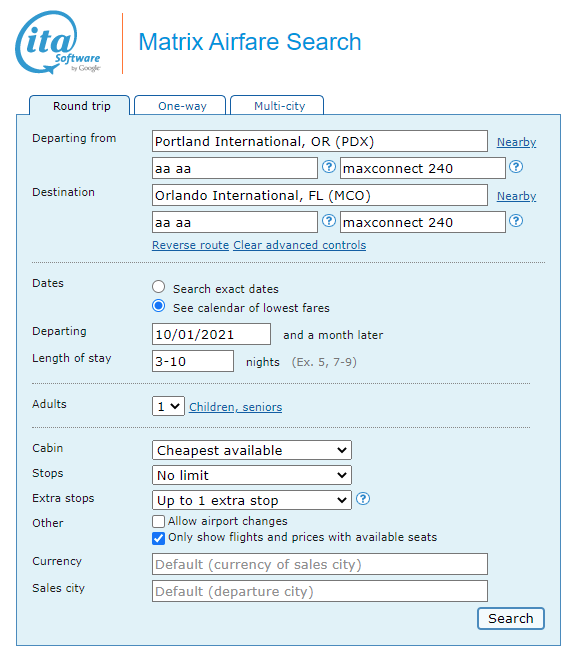Switch to the Multi-city tab

tap(277, 105)
